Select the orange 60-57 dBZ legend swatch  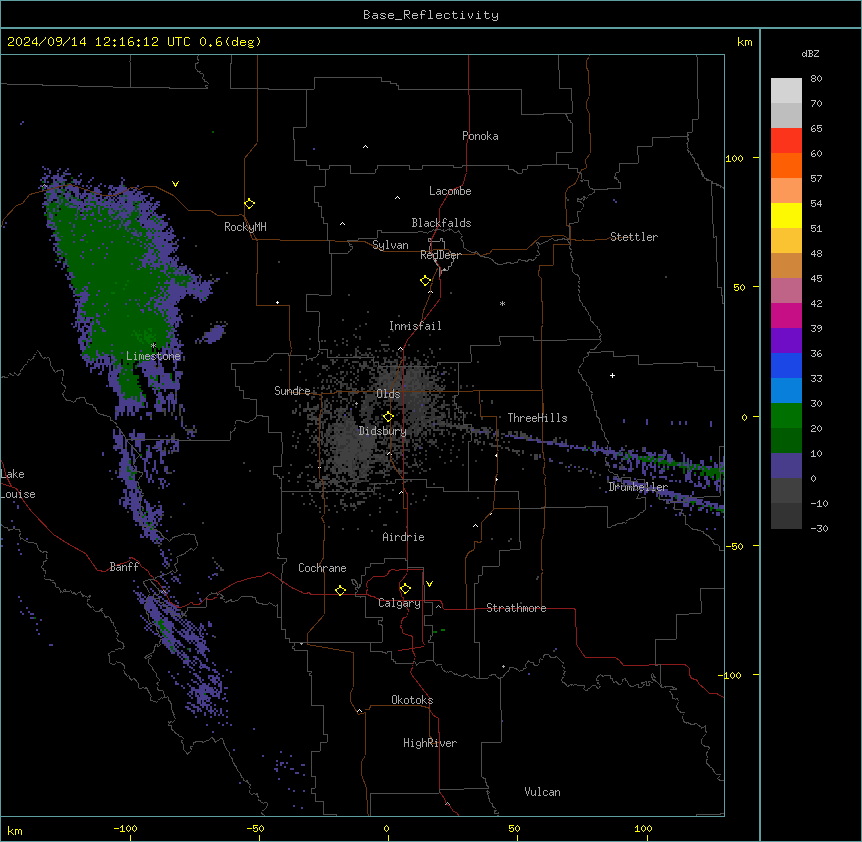786,165
